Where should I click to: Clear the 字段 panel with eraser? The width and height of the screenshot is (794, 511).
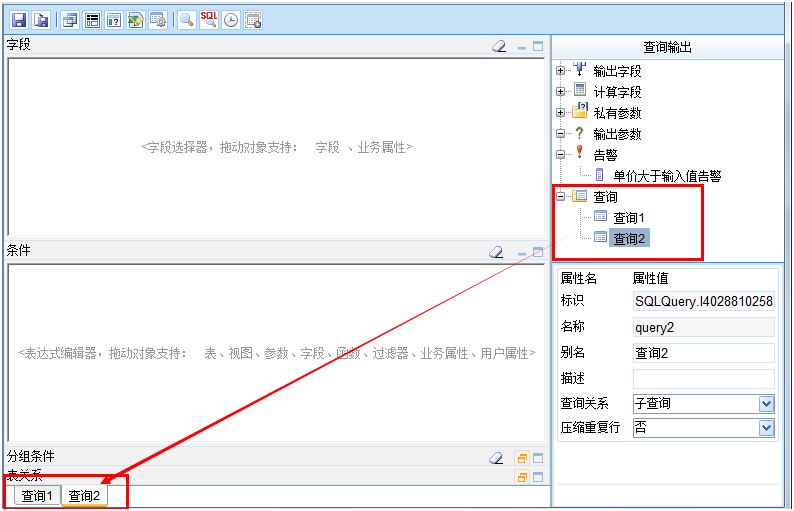(x=499, y=46)
